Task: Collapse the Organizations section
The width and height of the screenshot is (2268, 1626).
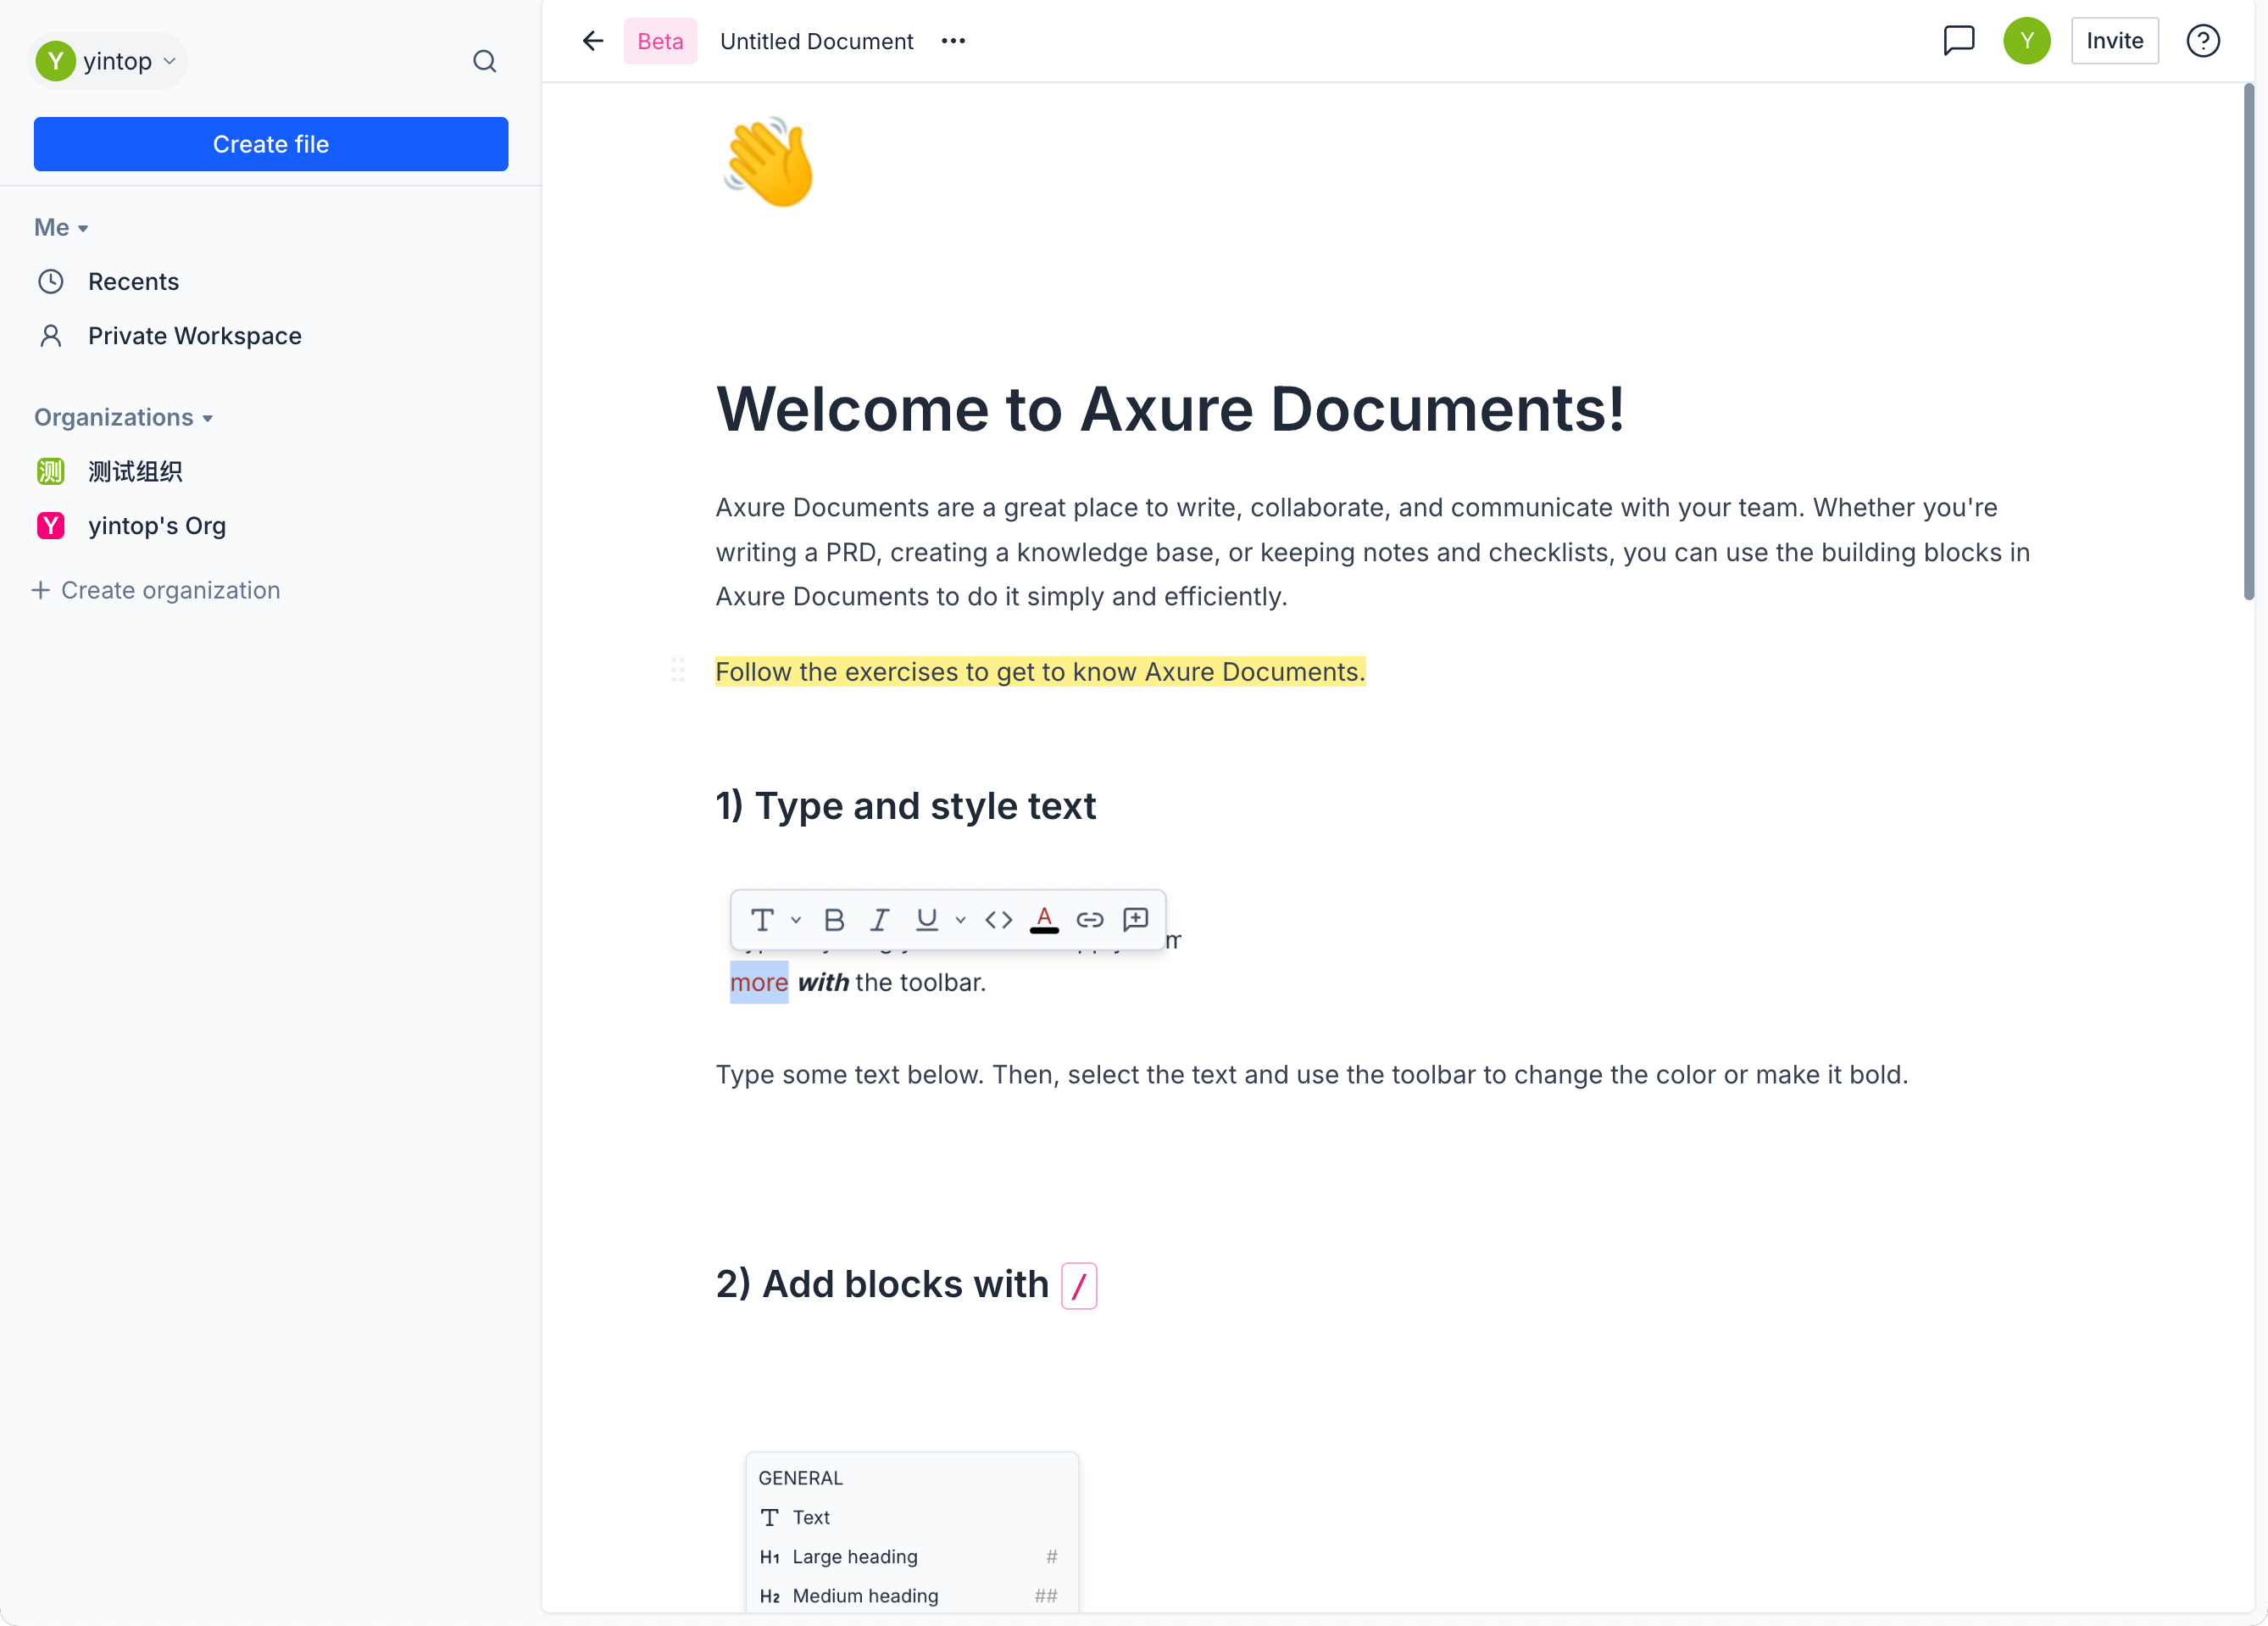Action: coord(124,417)
